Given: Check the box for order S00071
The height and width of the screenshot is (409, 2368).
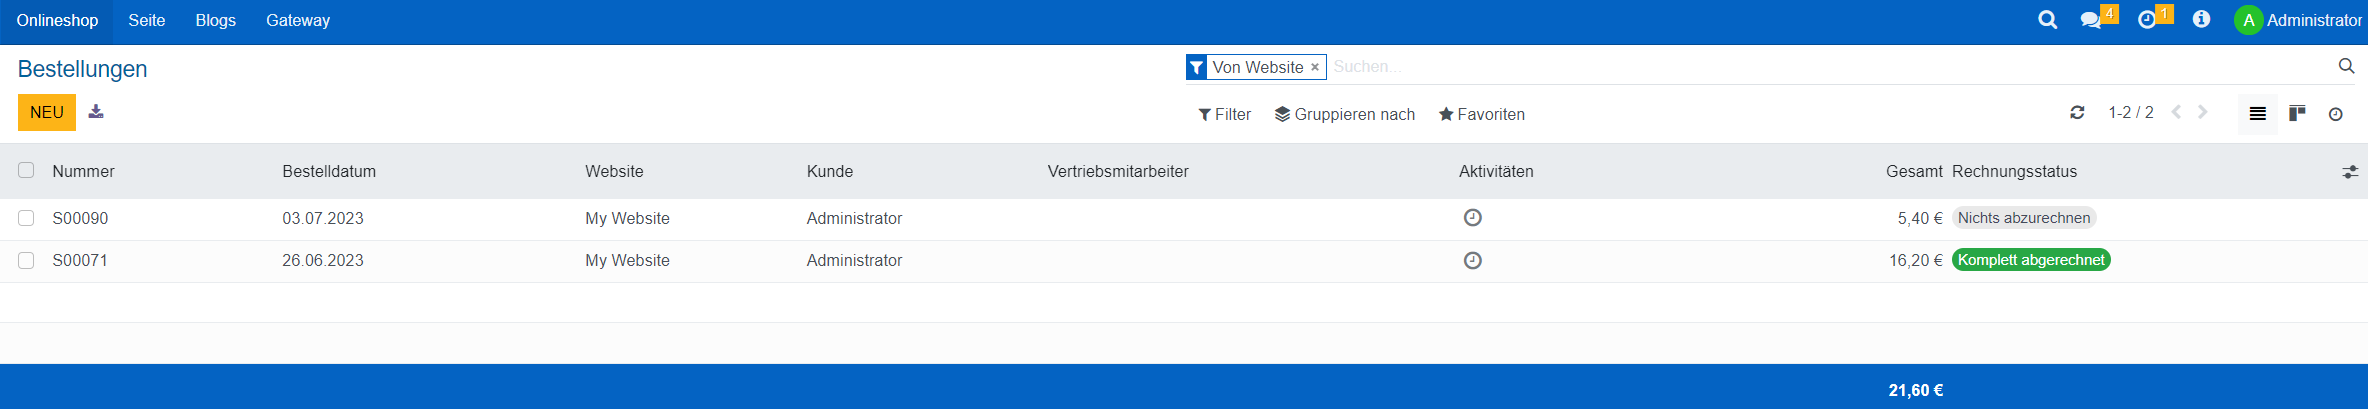Looking at the screenshot, I should coord(26,260).
